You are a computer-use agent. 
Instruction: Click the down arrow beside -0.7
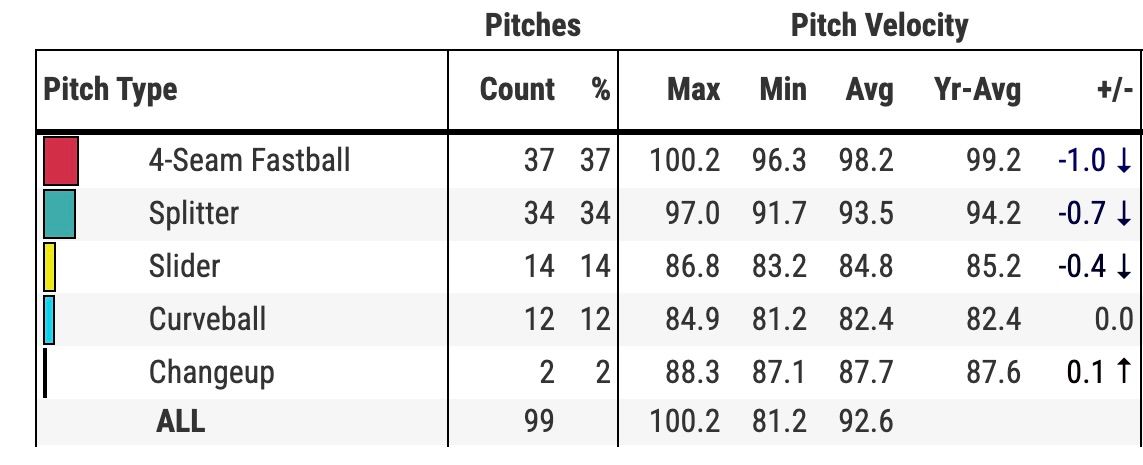pos(1123,214)
